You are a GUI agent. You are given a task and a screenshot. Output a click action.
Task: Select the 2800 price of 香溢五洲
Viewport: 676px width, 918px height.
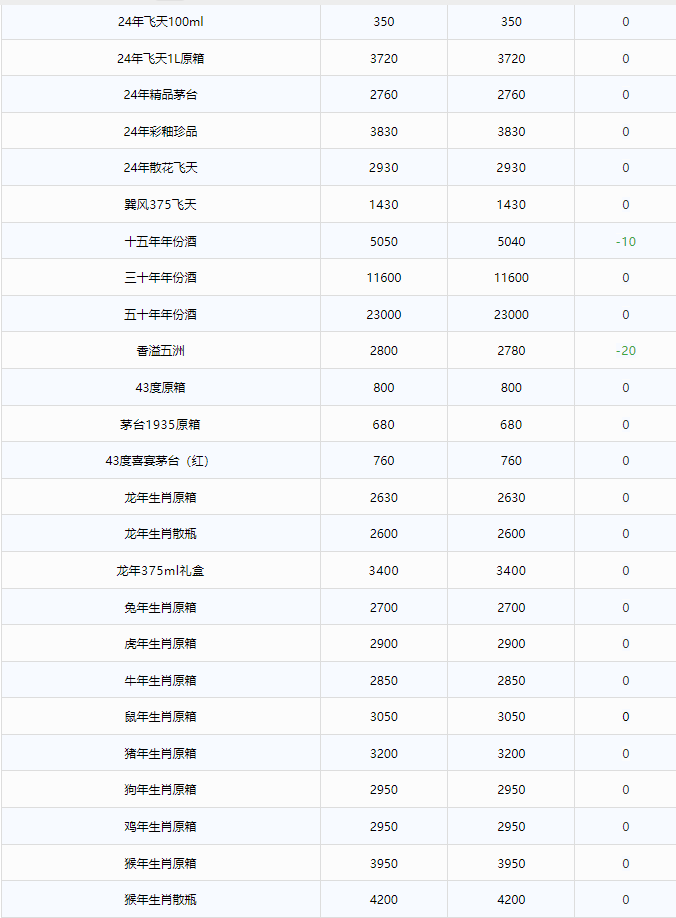pyautogui.click(x=384, y=351)
